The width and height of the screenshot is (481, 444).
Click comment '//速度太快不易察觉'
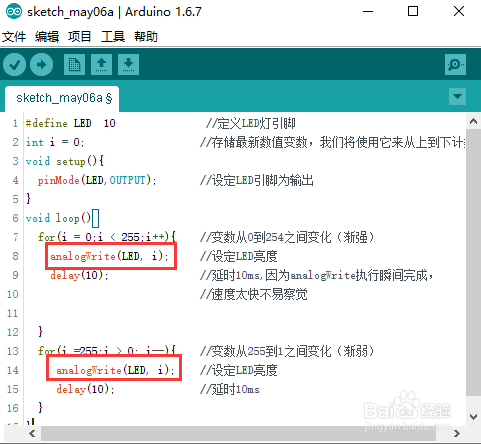pyautogui.click(x=254, y=294)
